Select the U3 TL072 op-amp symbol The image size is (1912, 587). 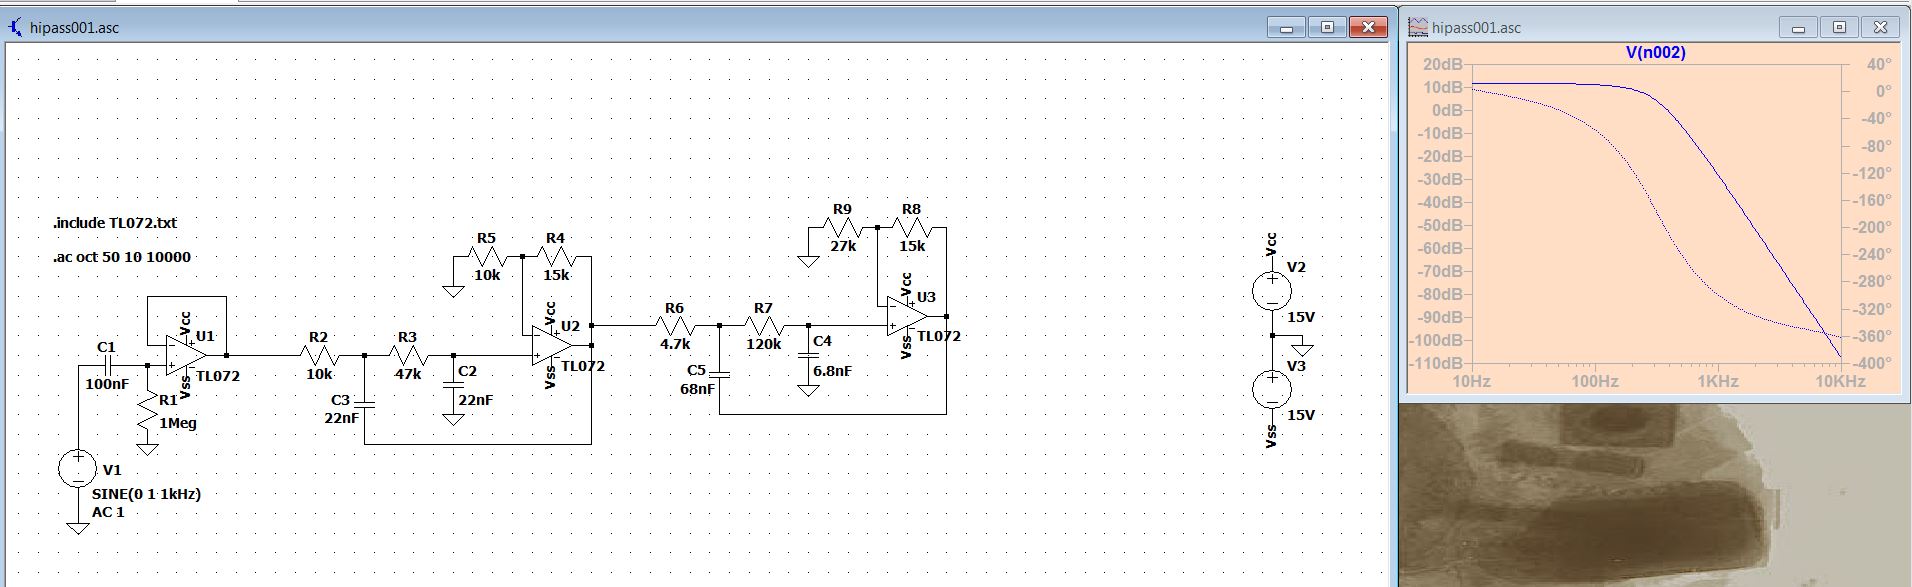(x=907, y=316)
